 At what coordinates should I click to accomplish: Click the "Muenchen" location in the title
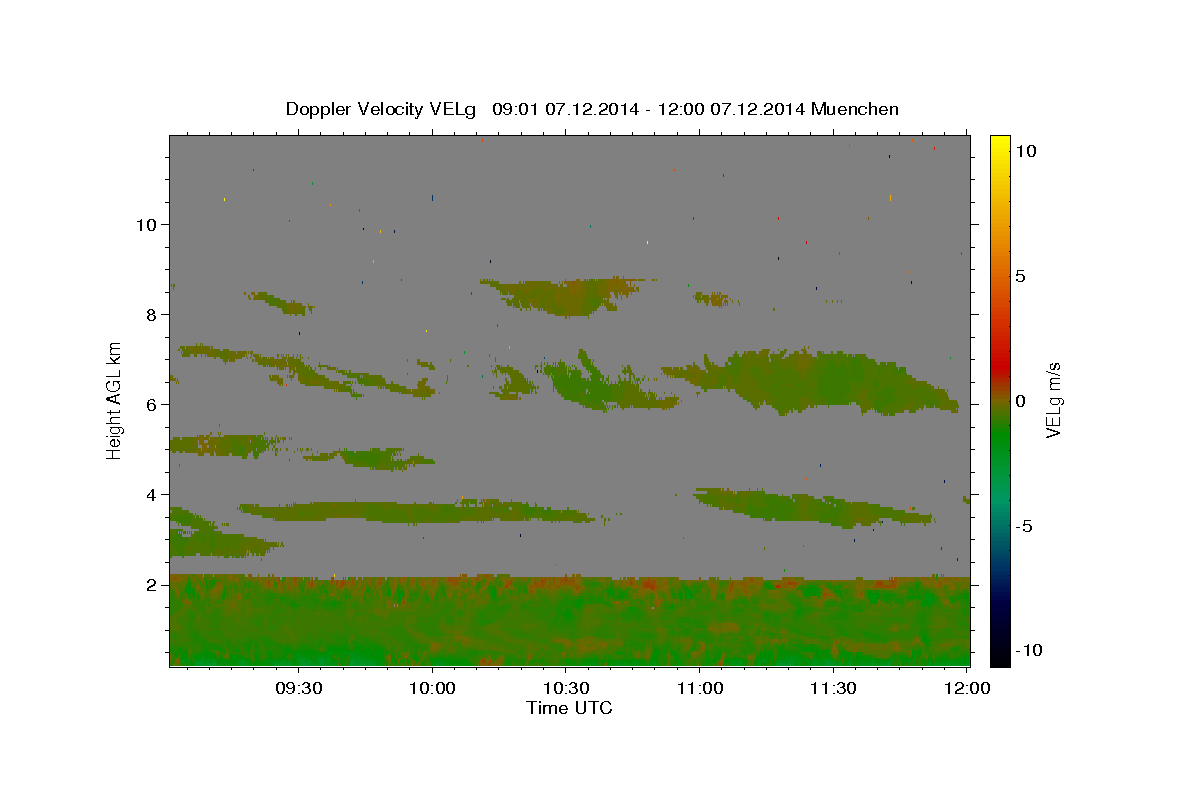[855, 109]
